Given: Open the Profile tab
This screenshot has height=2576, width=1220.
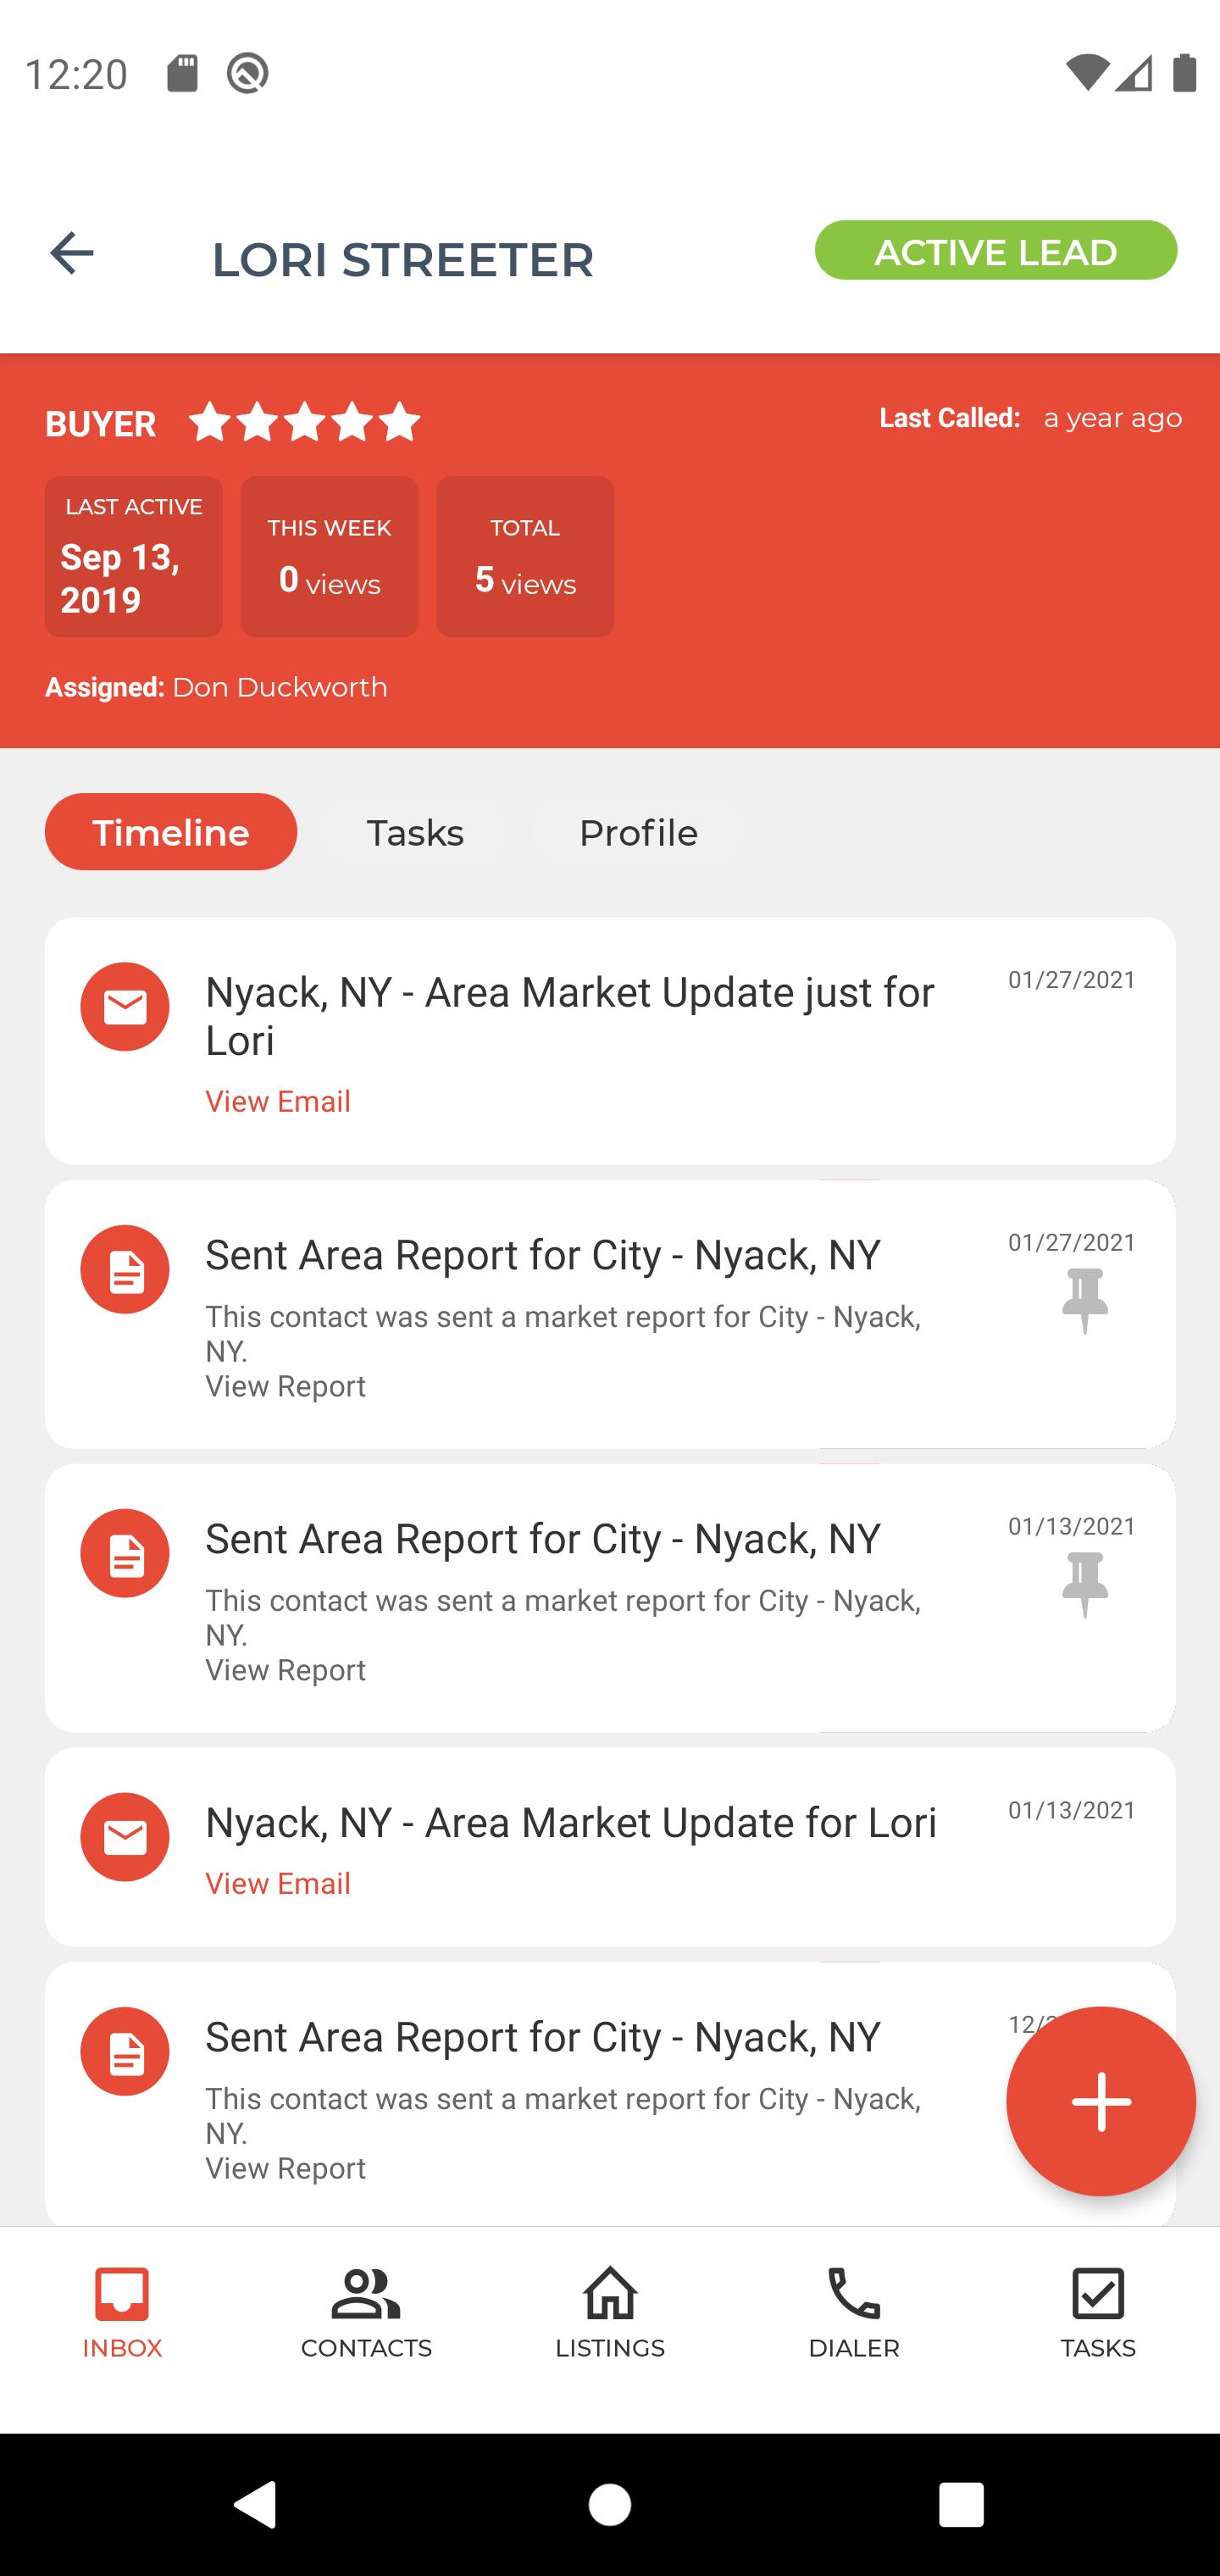Looking at the screenshot, I should tap(638, 832).
